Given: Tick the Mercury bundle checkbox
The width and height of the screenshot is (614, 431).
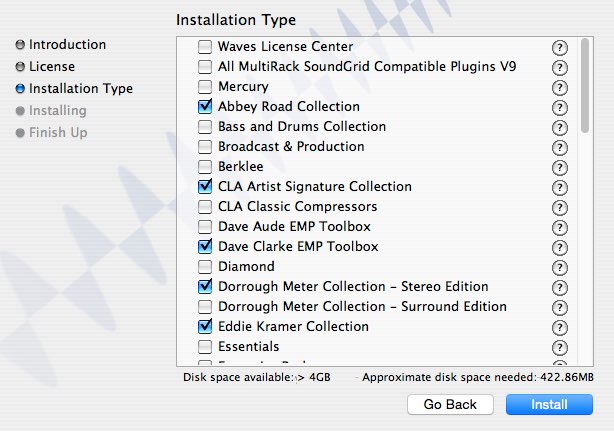Looking at the screenshot, I should pos(205,87).
